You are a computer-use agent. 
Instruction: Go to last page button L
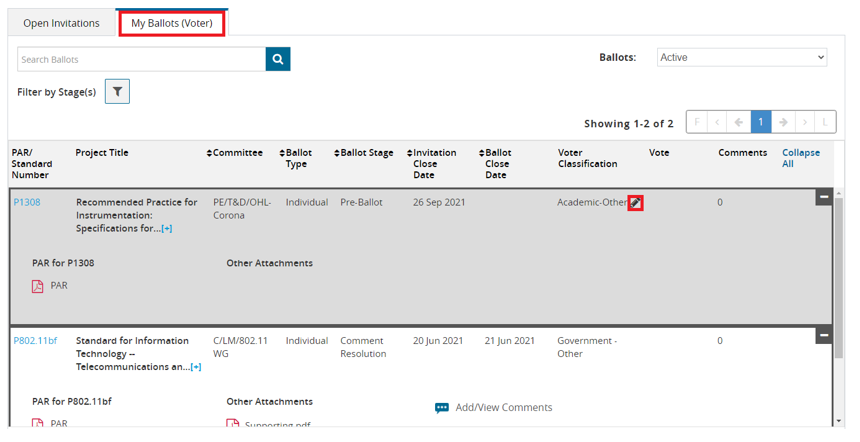point(825,122)
